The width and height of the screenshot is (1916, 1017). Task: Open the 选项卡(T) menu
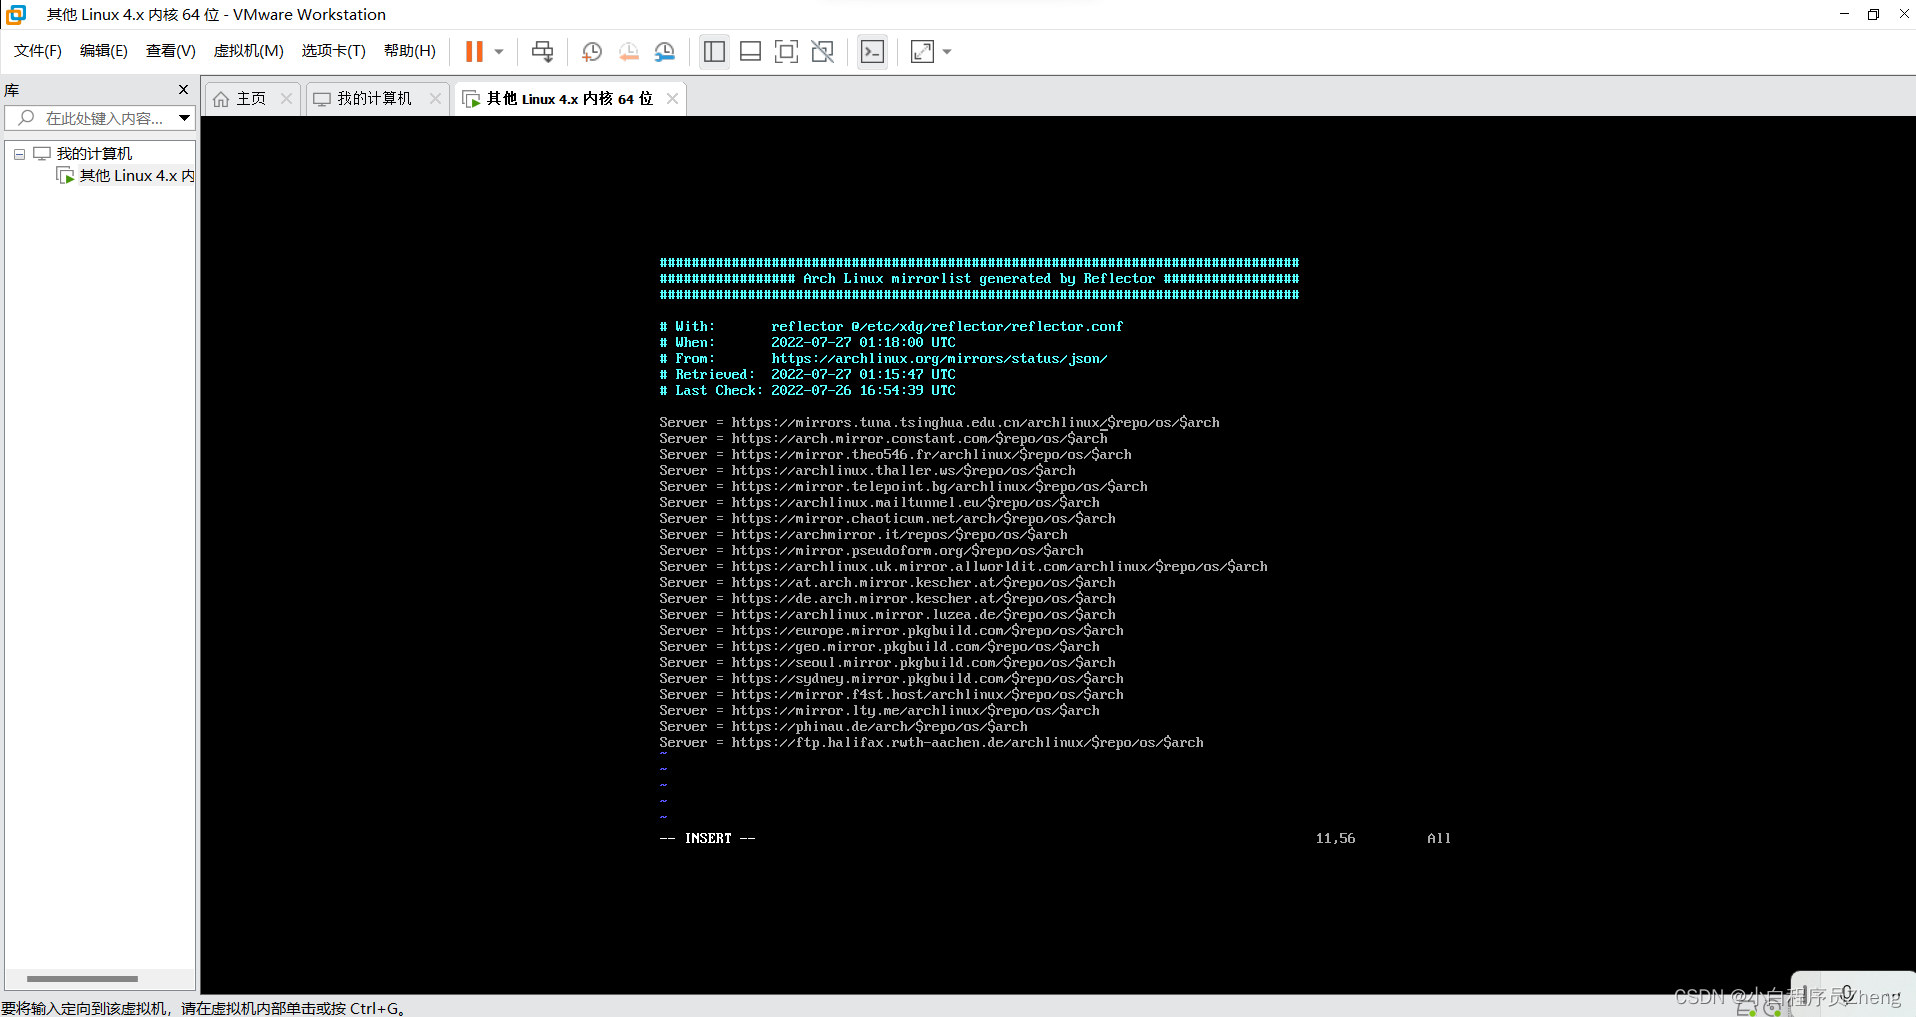(x=334, y=51)
